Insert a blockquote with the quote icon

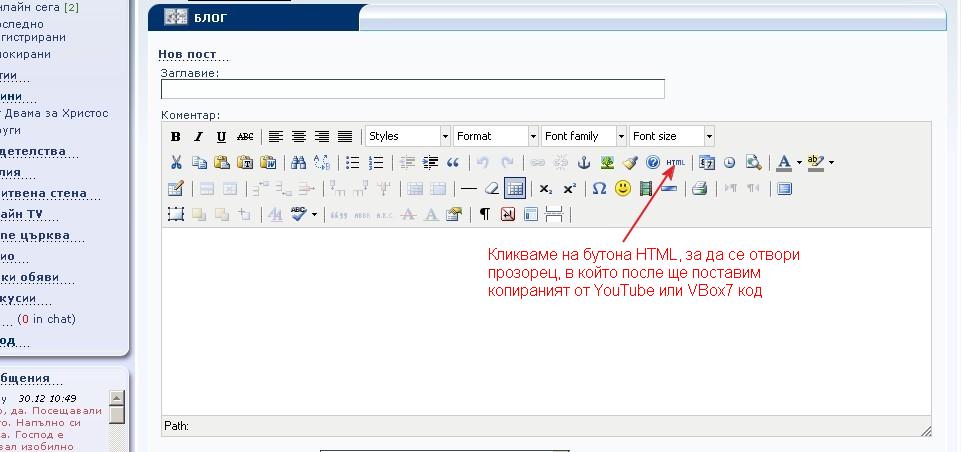pos(453,162)
